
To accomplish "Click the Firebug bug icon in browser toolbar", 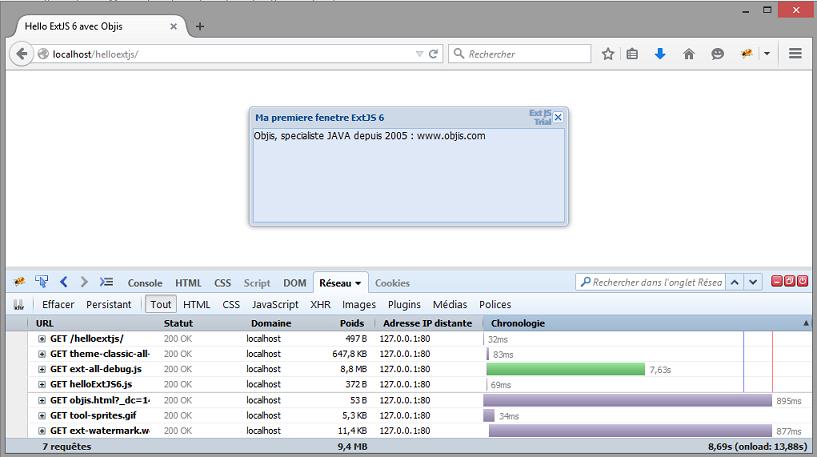I will [747, 54].
